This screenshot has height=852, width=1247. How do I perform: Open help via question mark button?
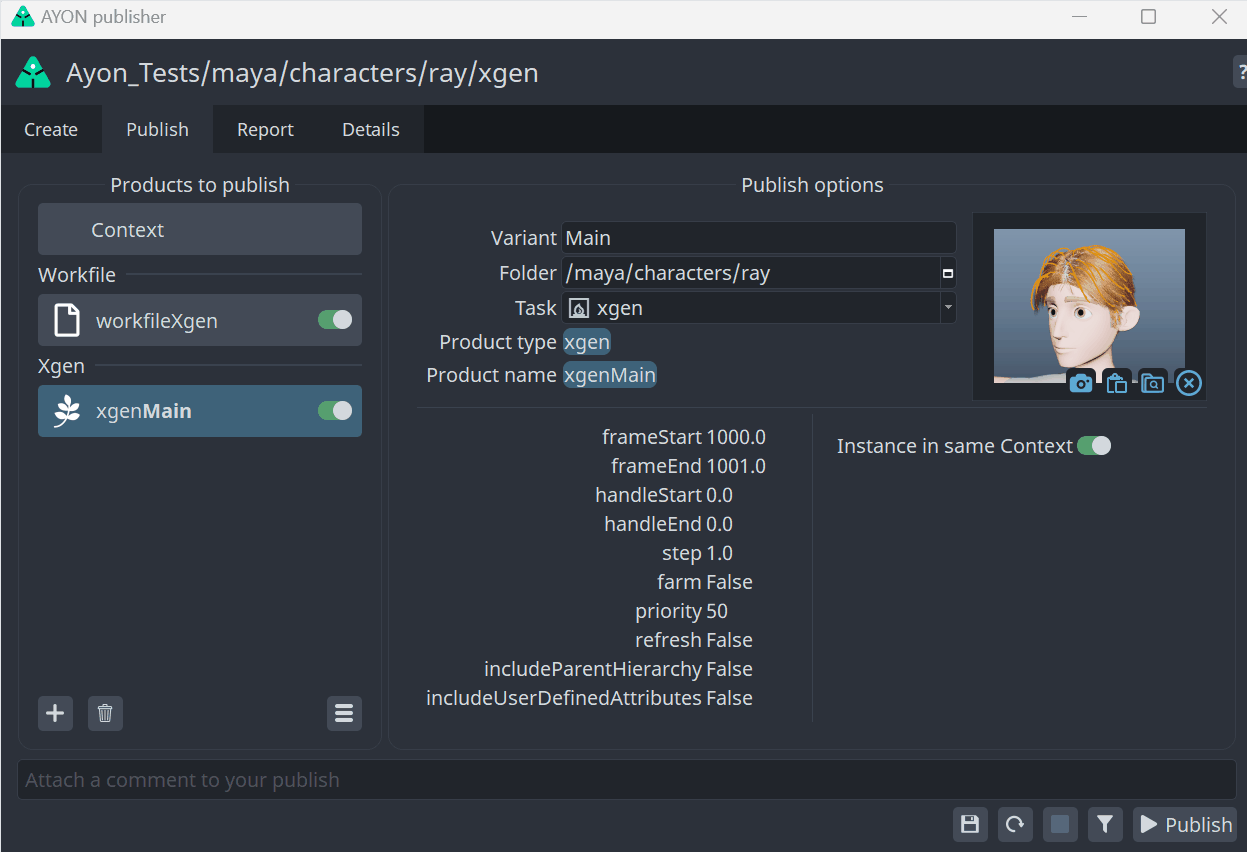pos(1240,72)
